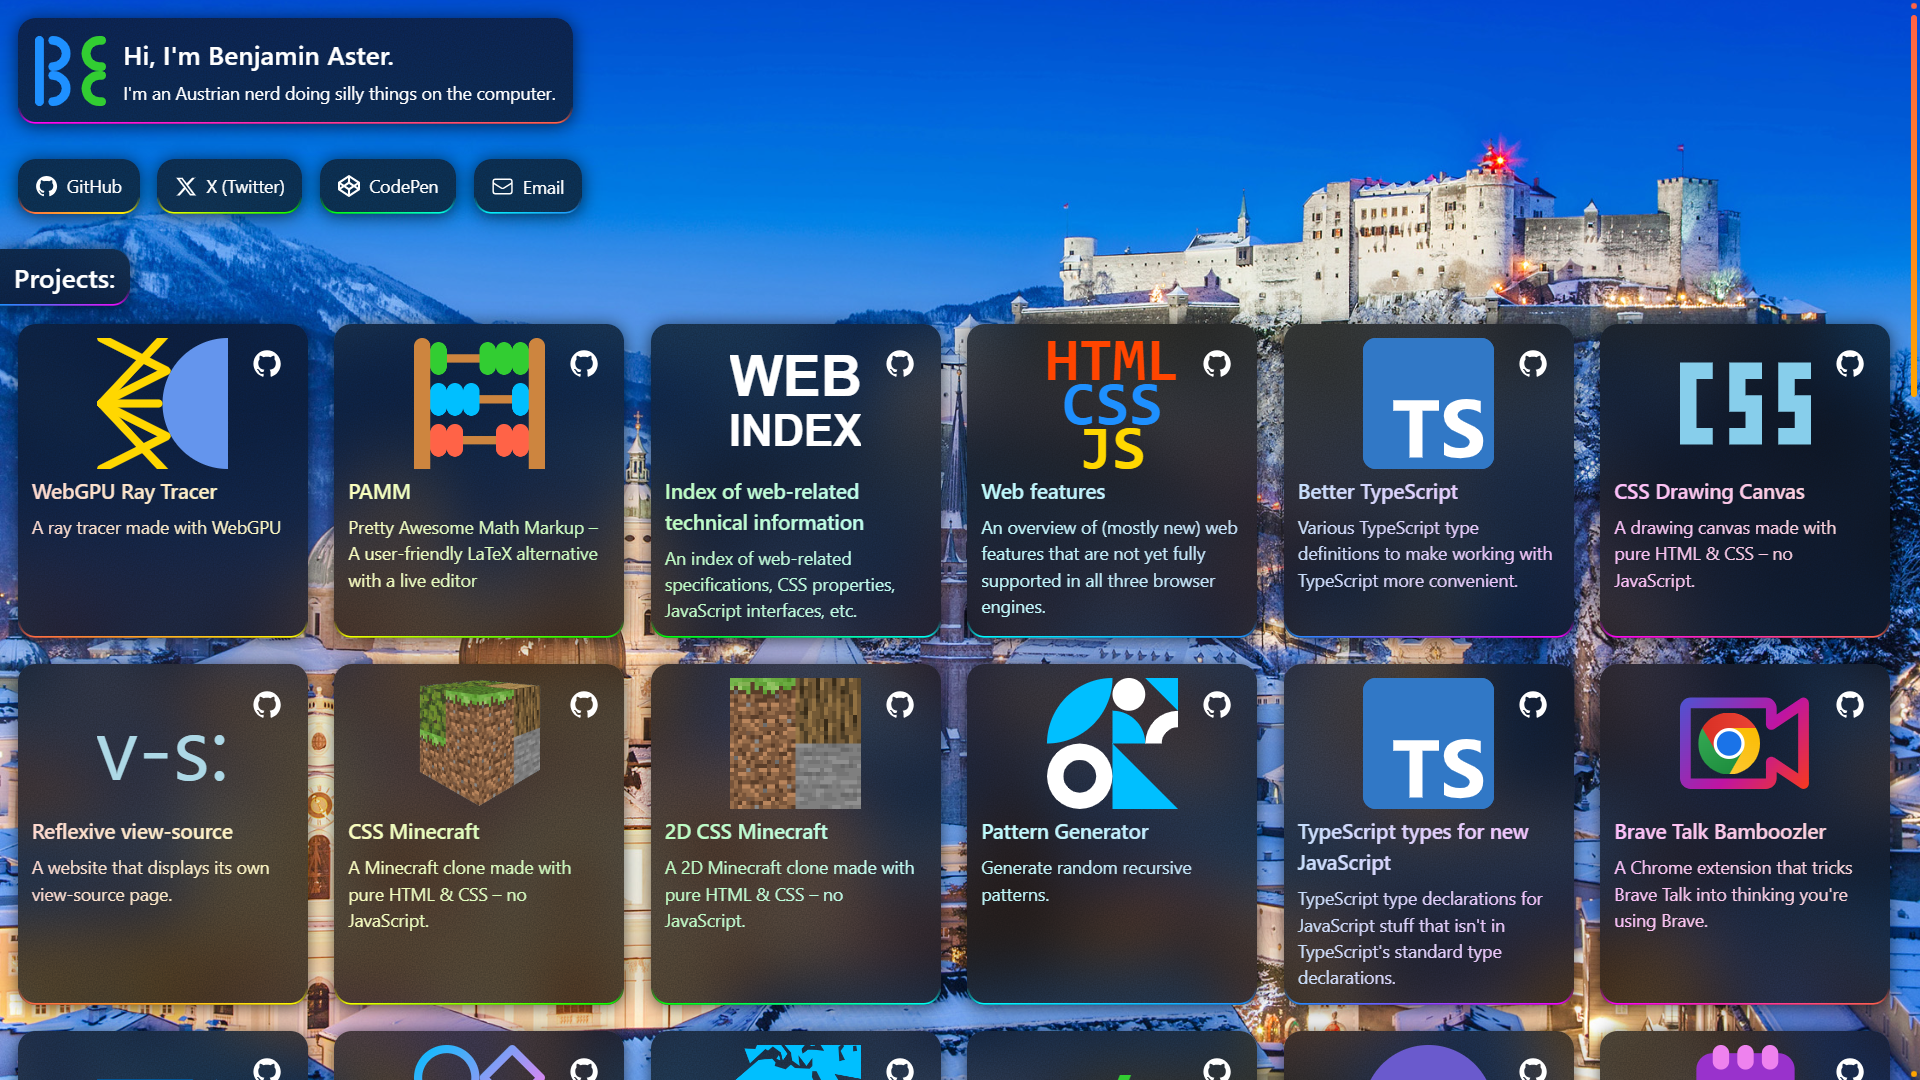Open the X (Twitter) profile link
This screenshot has height=1080, width=1920.
coord(230,187)
